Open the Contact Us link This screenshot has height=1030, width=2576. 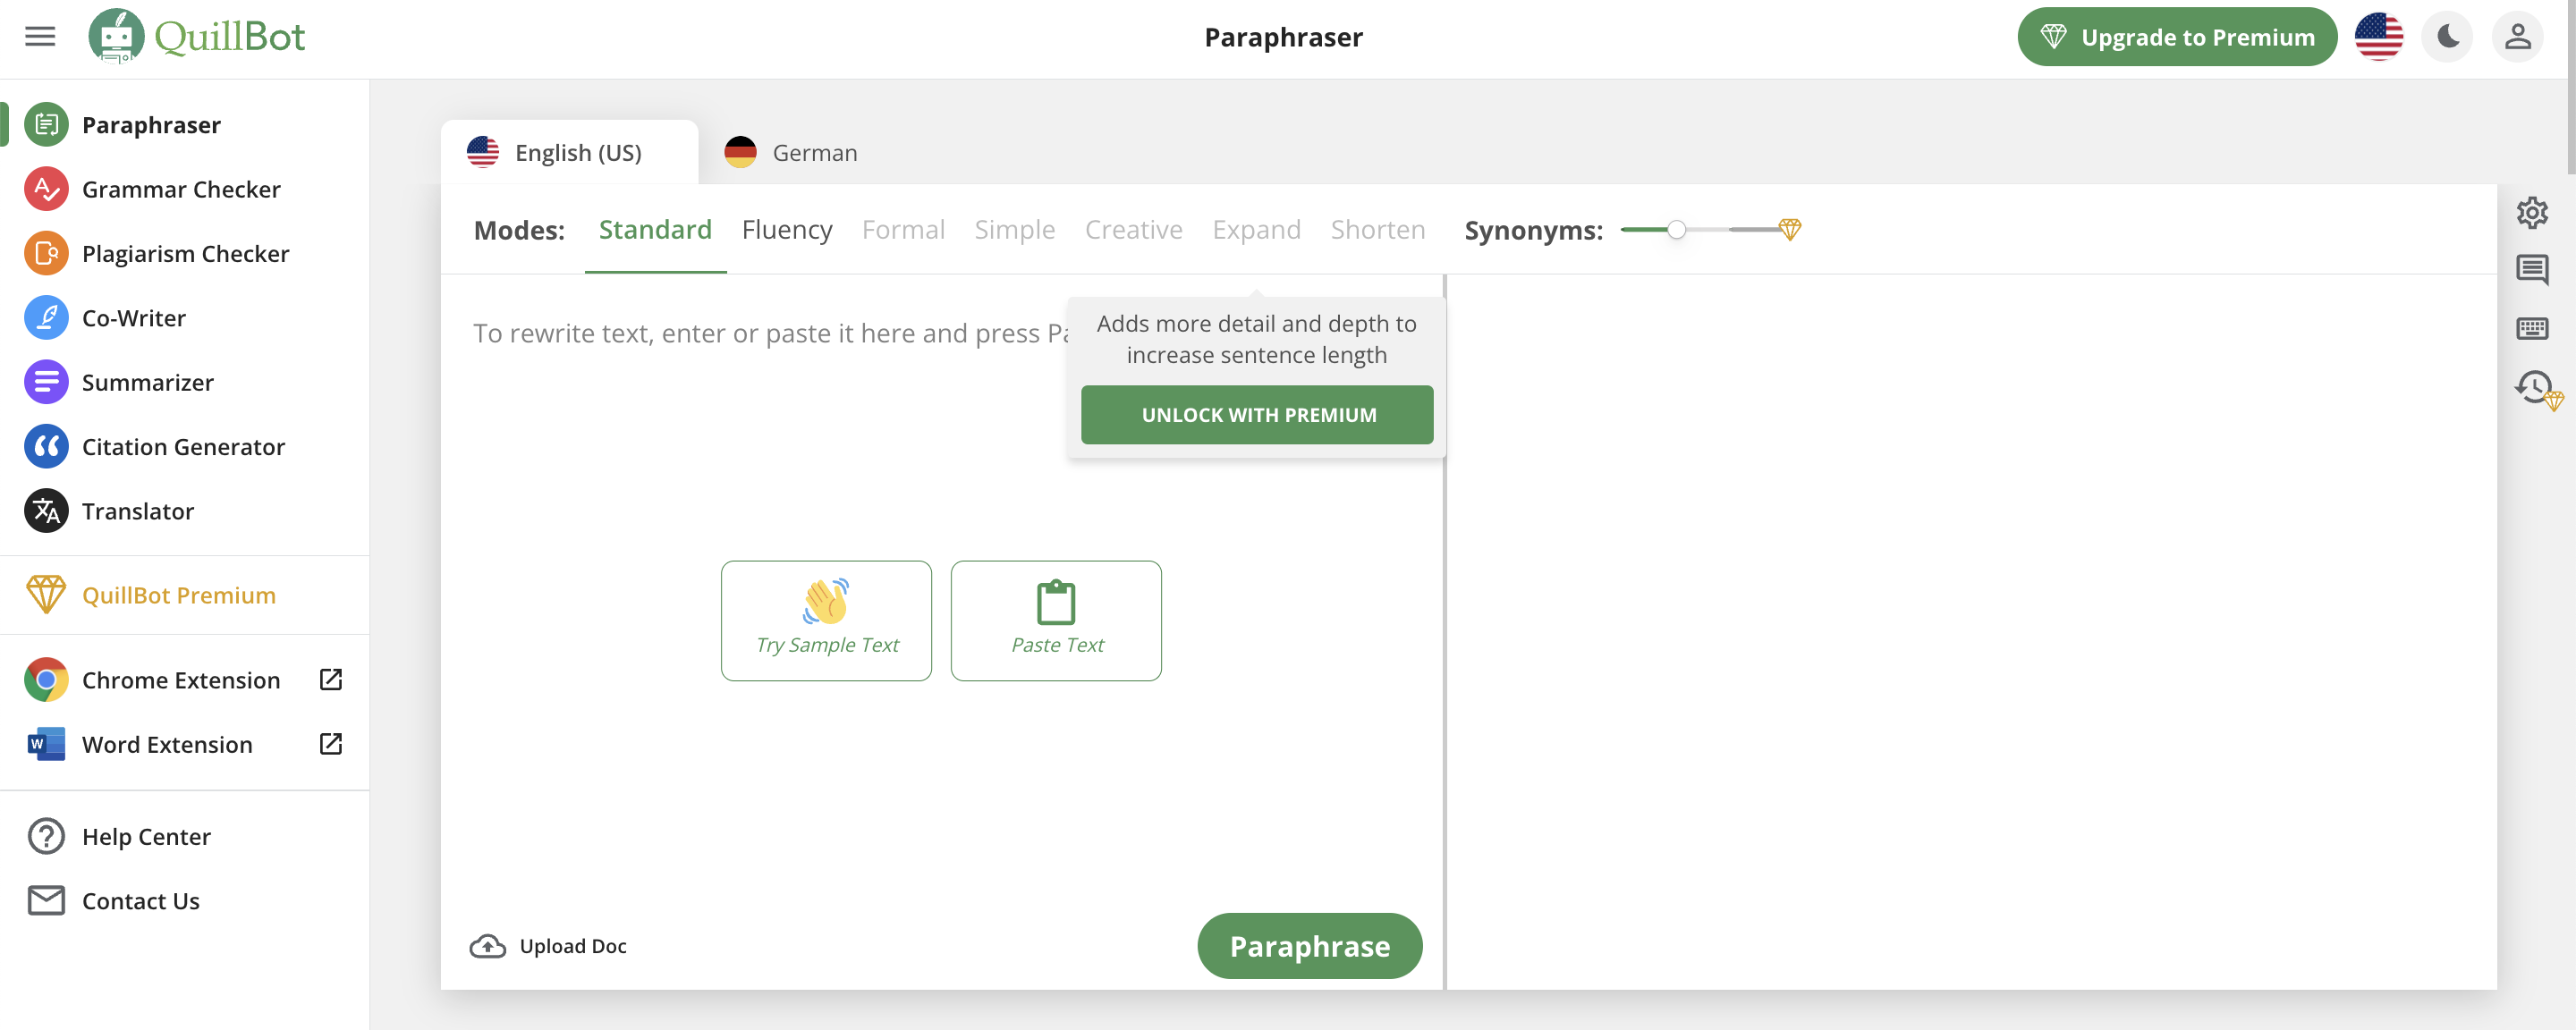tap(141, 901)
